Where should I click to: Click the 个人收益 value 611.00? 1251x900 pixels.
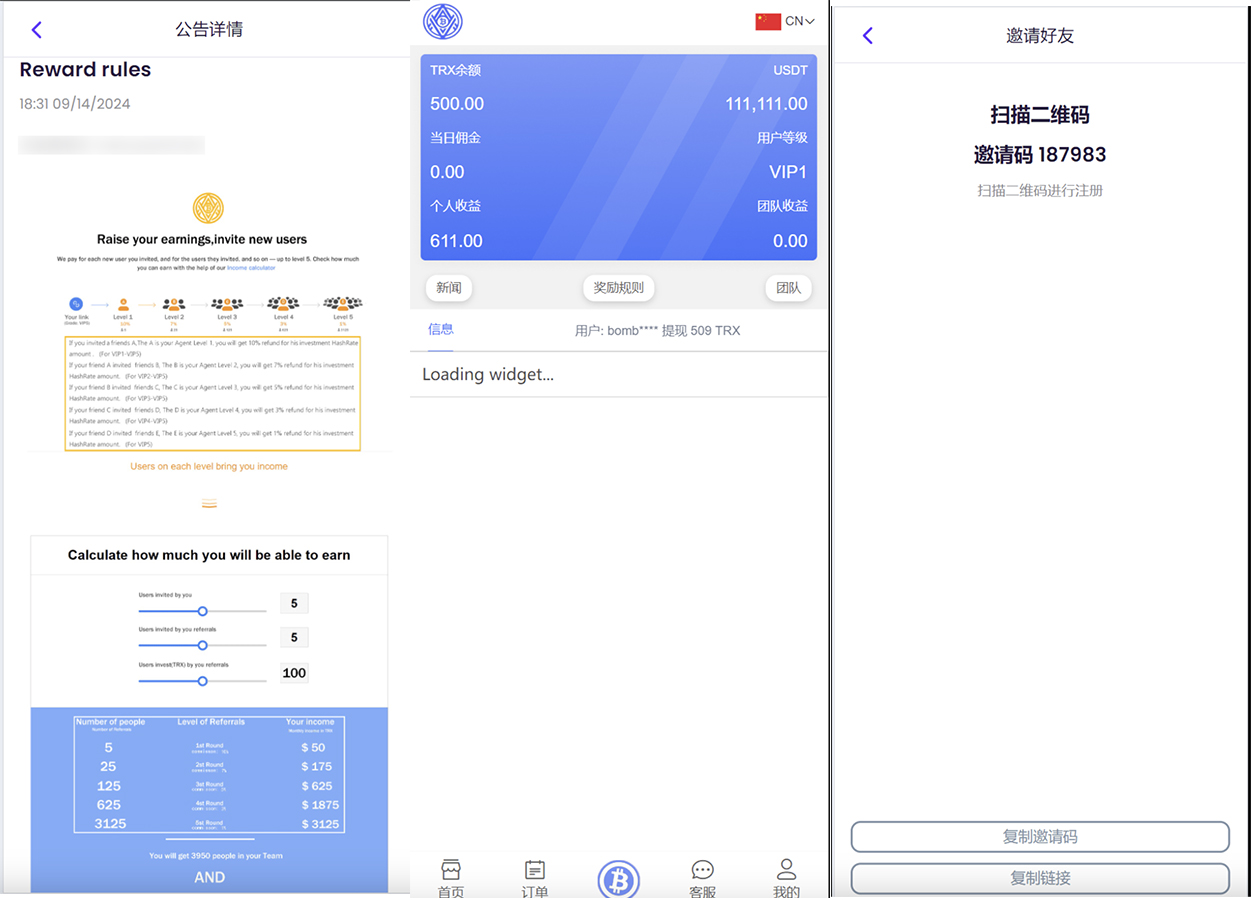456,241
